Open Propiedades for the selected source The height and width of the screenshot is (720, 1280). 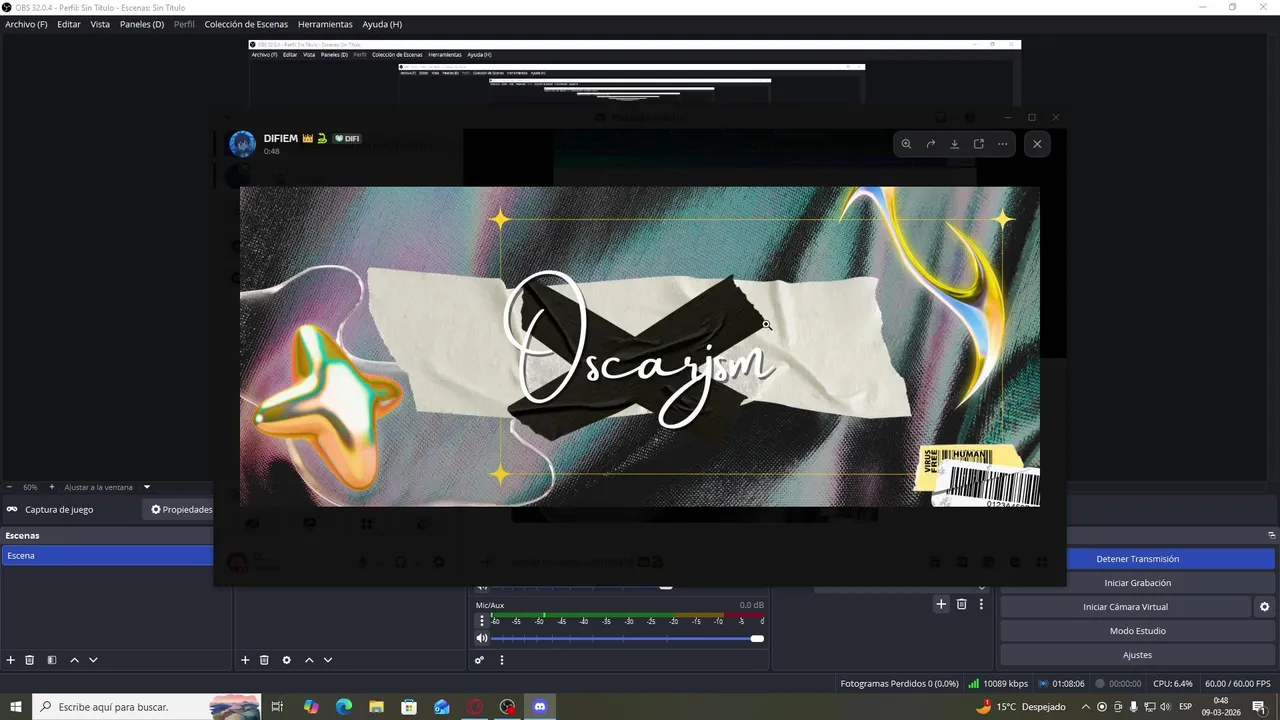[x=180, y=509]
